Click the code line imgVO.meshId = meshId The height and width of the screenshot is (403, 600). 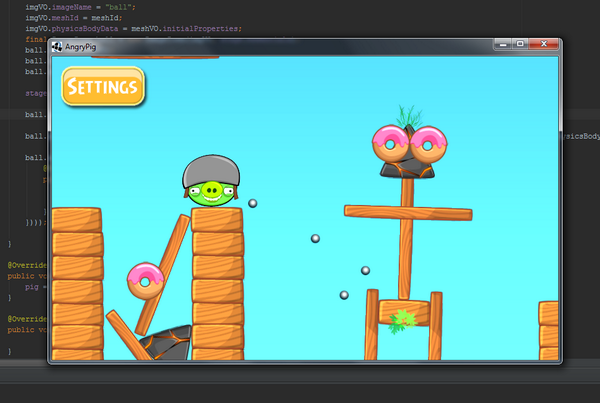[74, 18]
